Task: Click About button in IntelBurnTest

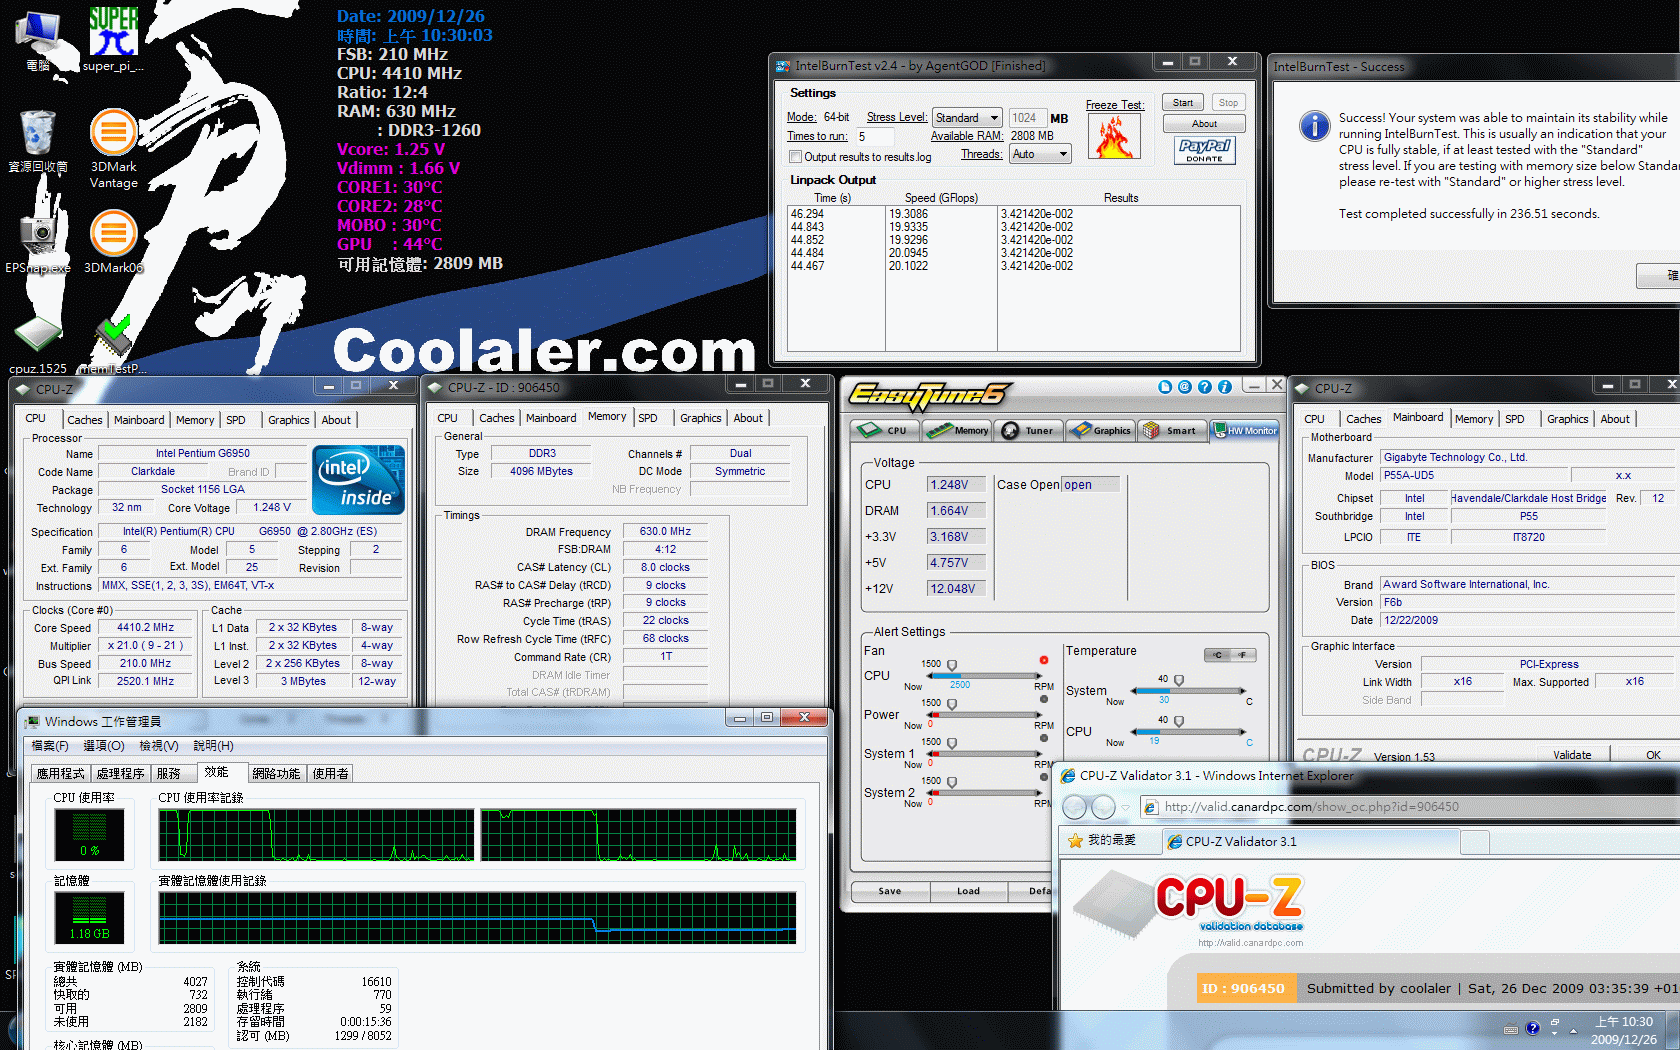Action: click(1204, 124)
